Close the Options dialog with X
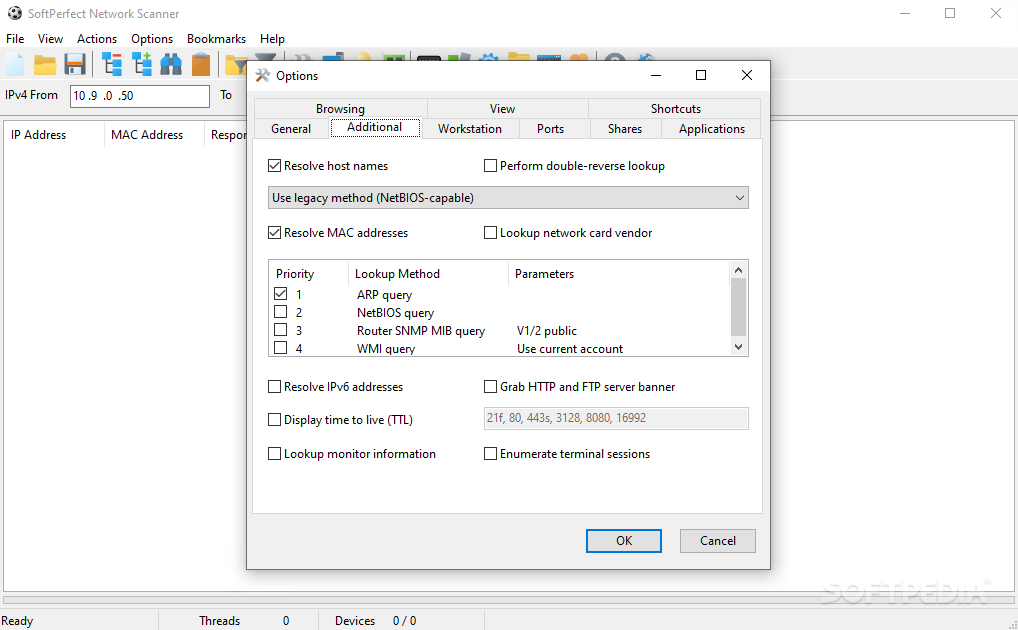 click(747, 75)
